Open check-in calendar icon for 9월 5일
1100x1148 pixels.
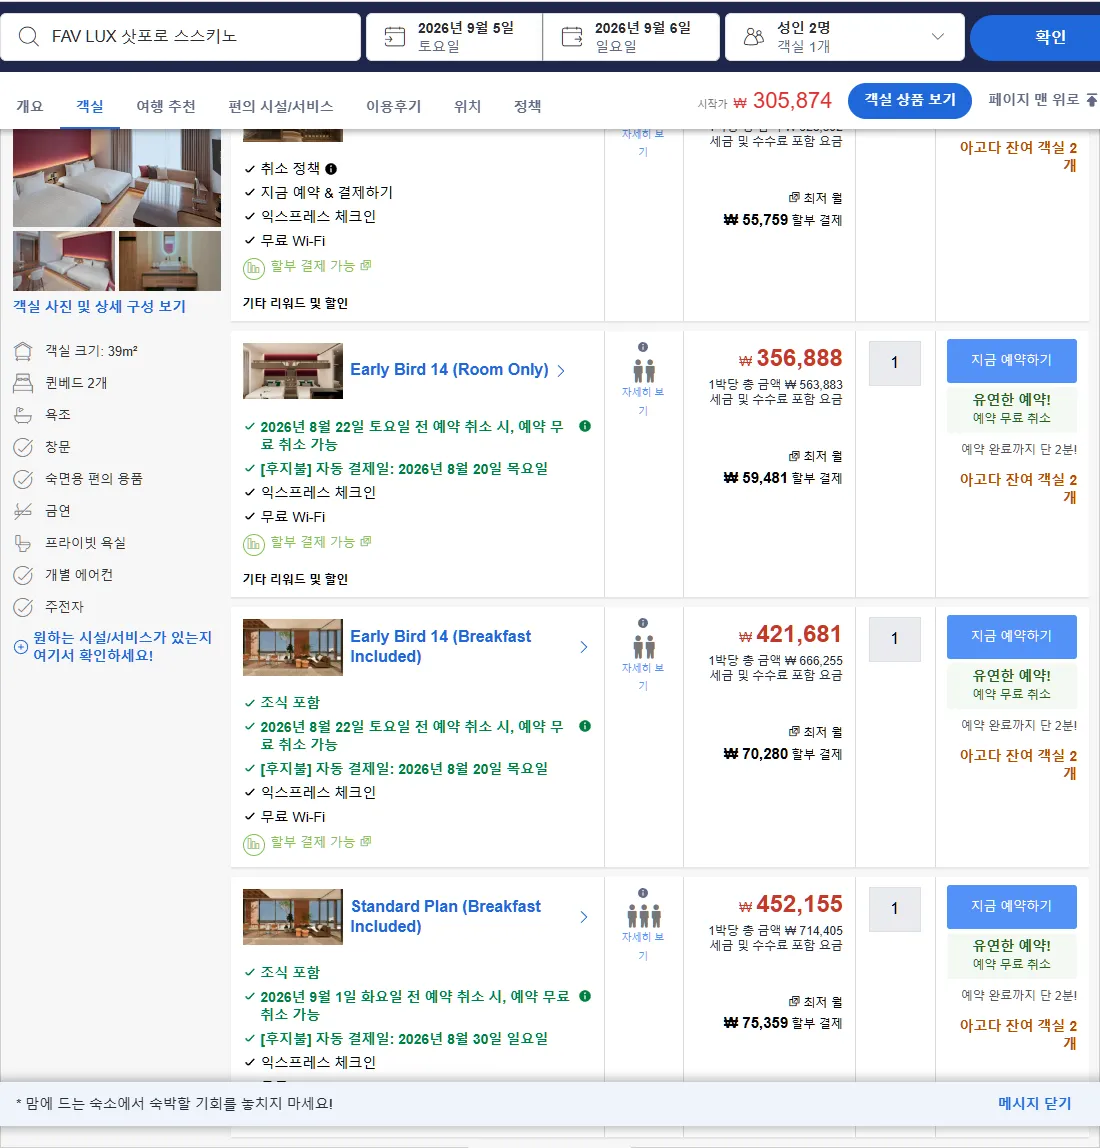coord(395,37)
